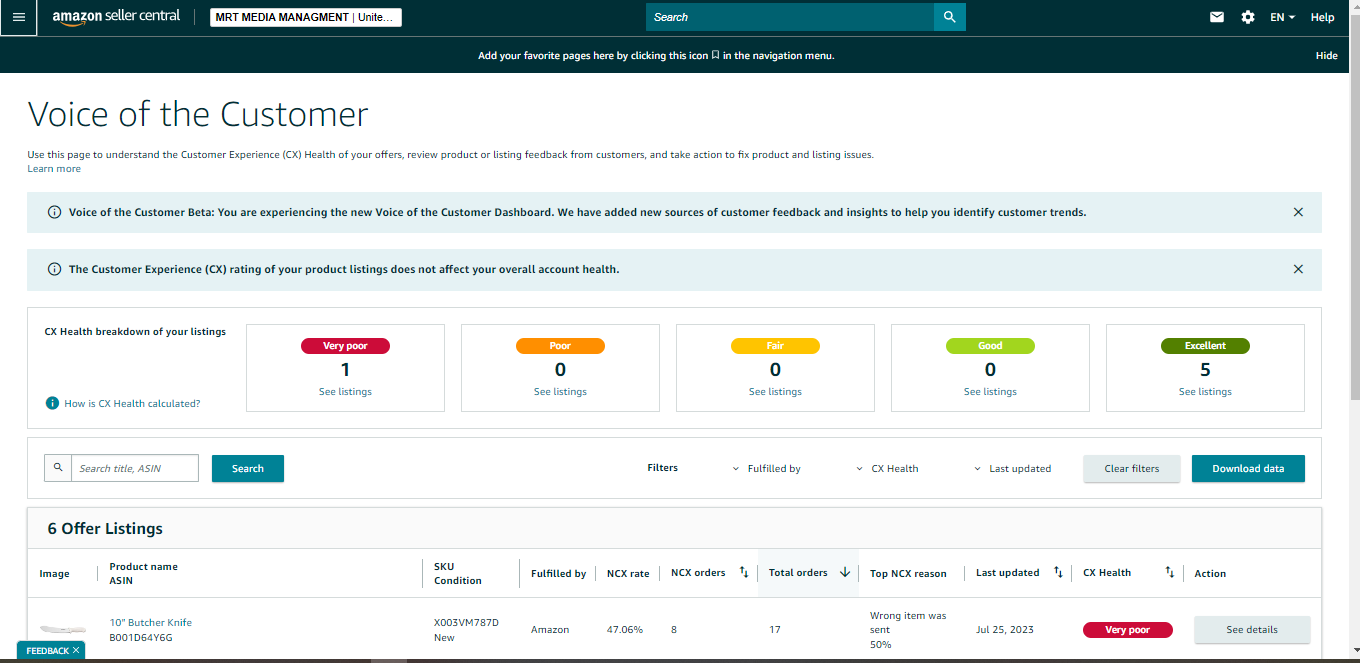
Task: Click the Top NCX reason column header
Action: [908, 573]
